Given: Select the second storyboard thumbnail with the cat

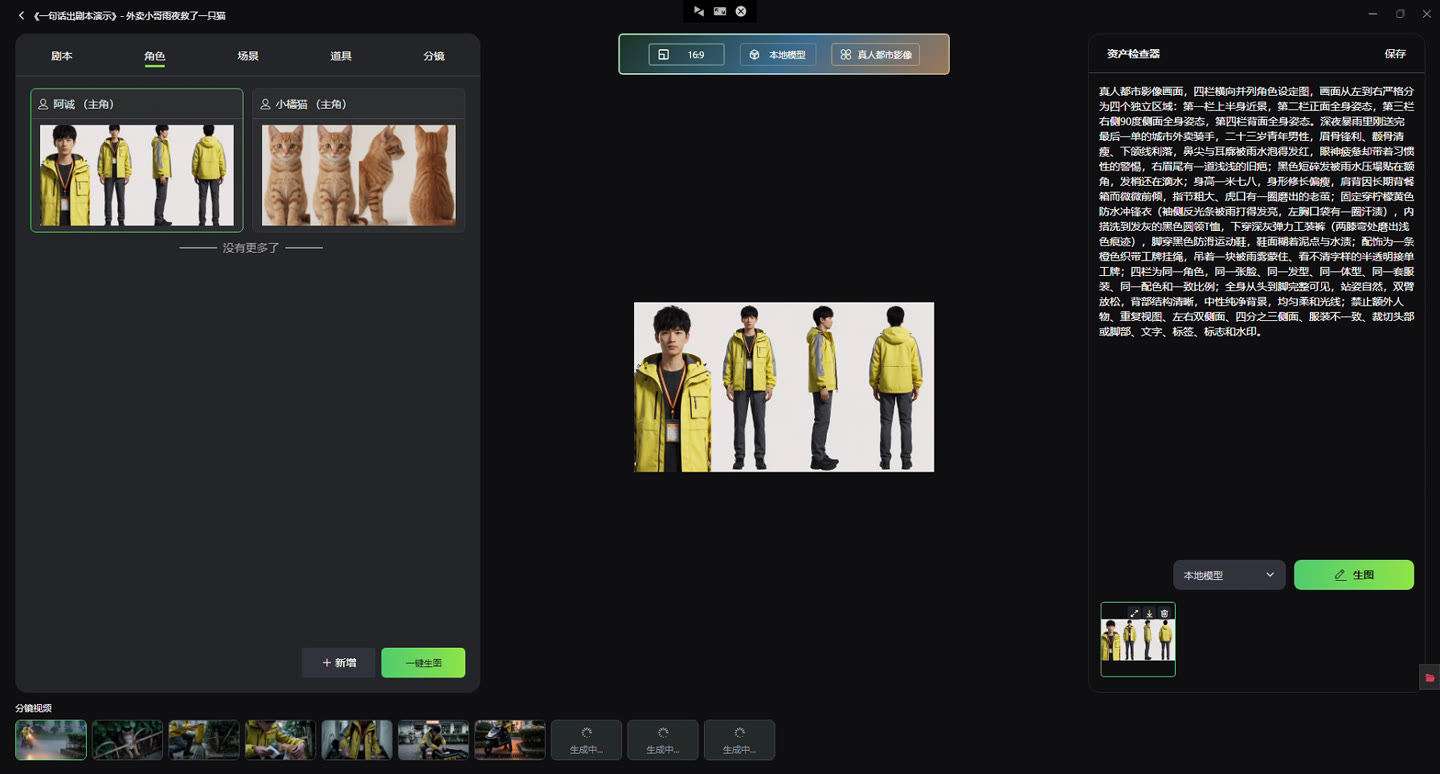Looking at the screenshot, I should [x=127, y=740].
